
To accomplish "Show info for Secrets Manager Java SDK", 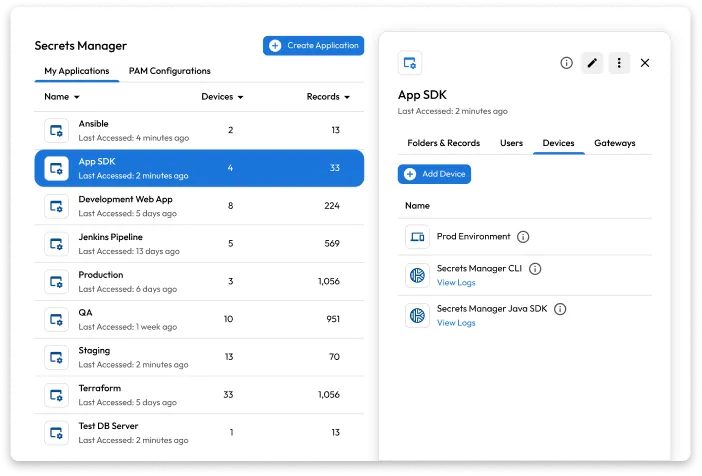I will pos(560,309).
